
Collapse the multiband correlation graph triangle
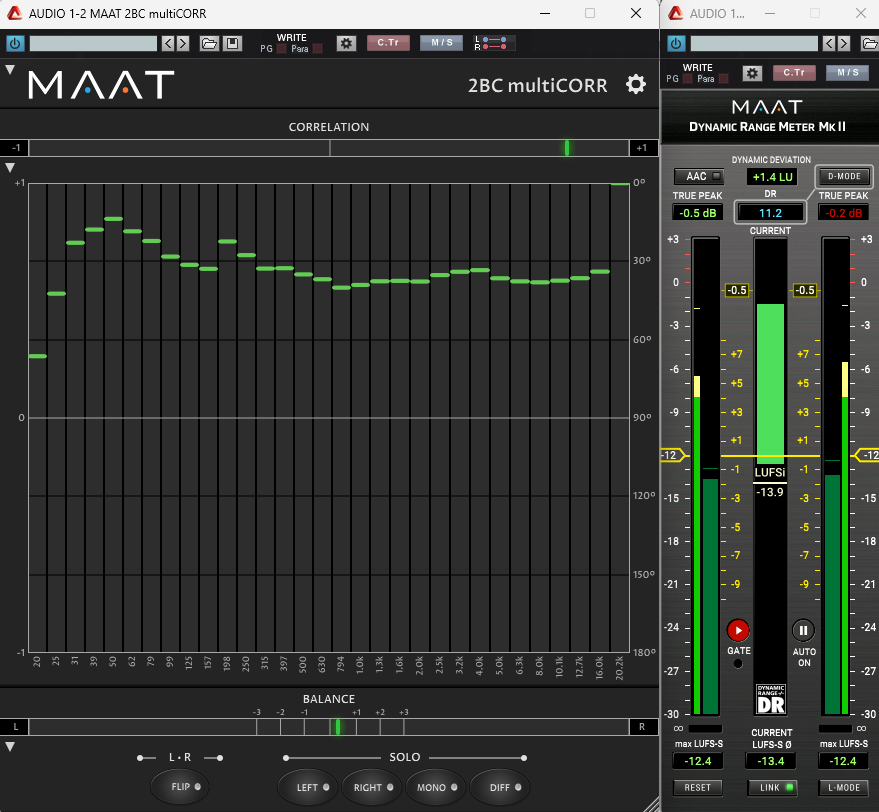pos(10,168)
